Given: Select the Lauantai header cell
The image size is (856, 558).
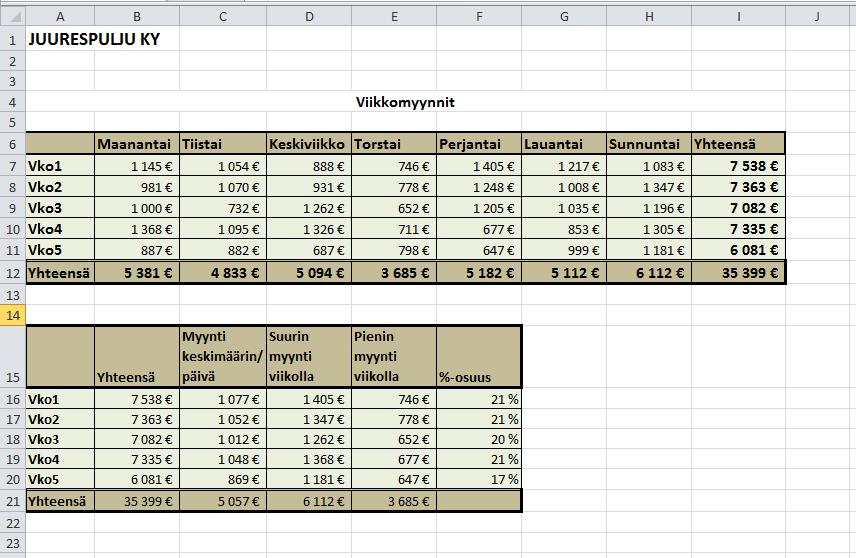Looking at the screenshot, I should (x=564, y=144).
